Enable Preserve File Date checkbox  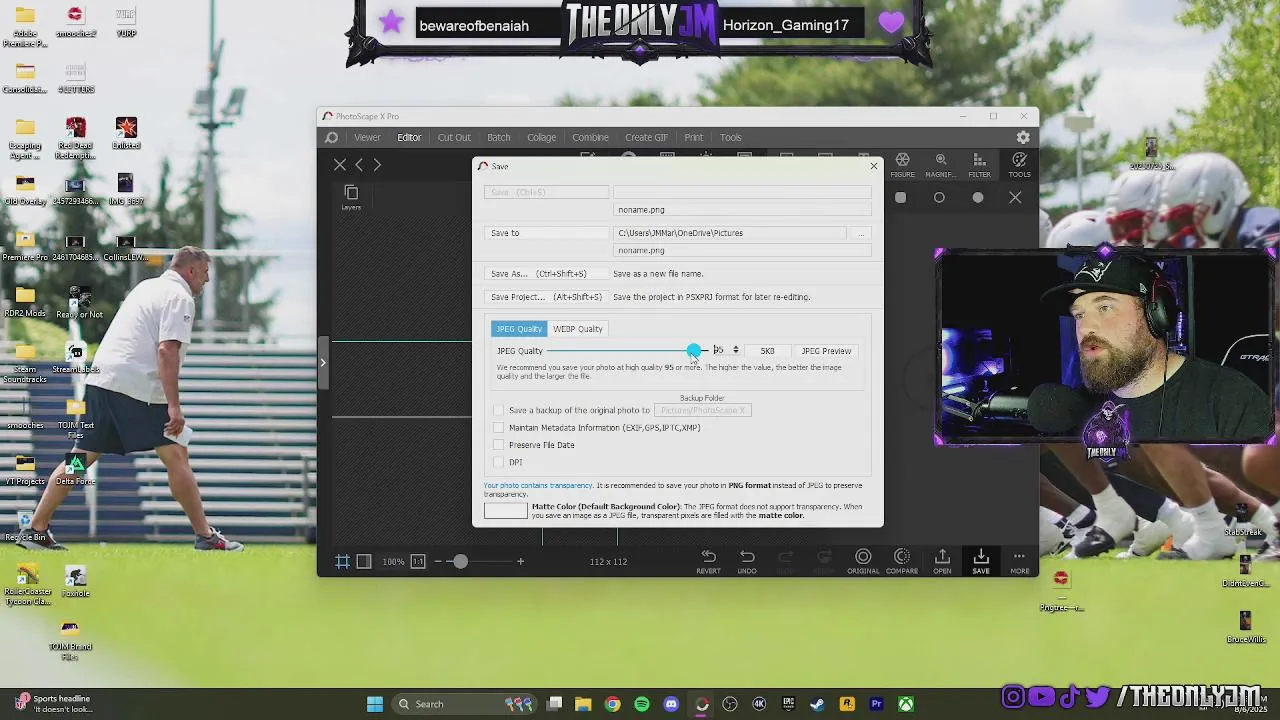pos(499,445)
